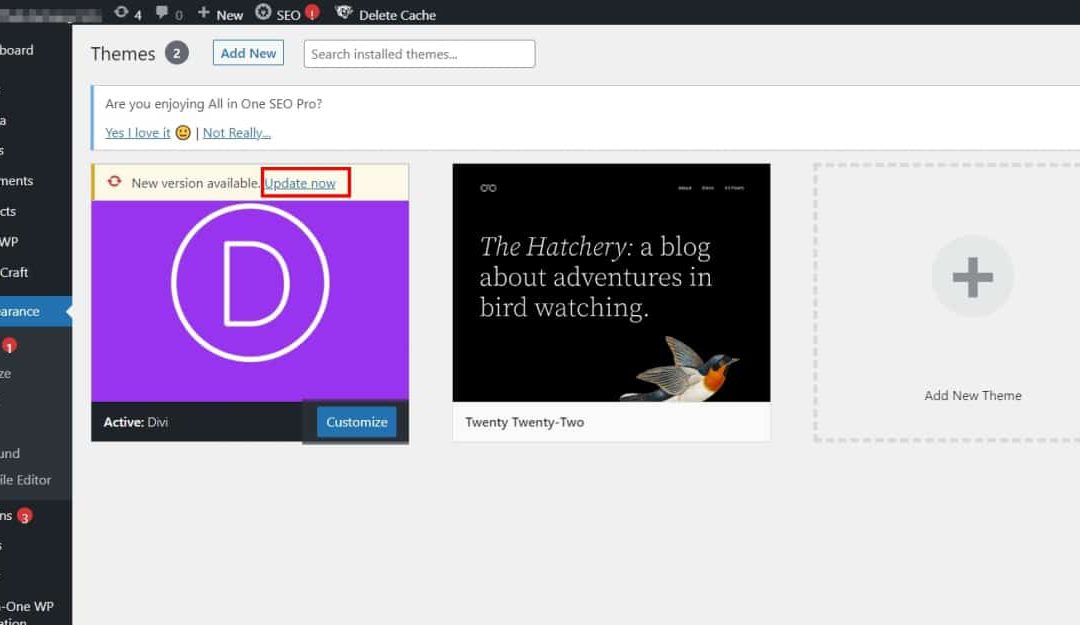Open the Craft sidebar menu item
This screenshot has height=625, width=1080.
pyautogui.click(x=14, y=272)
